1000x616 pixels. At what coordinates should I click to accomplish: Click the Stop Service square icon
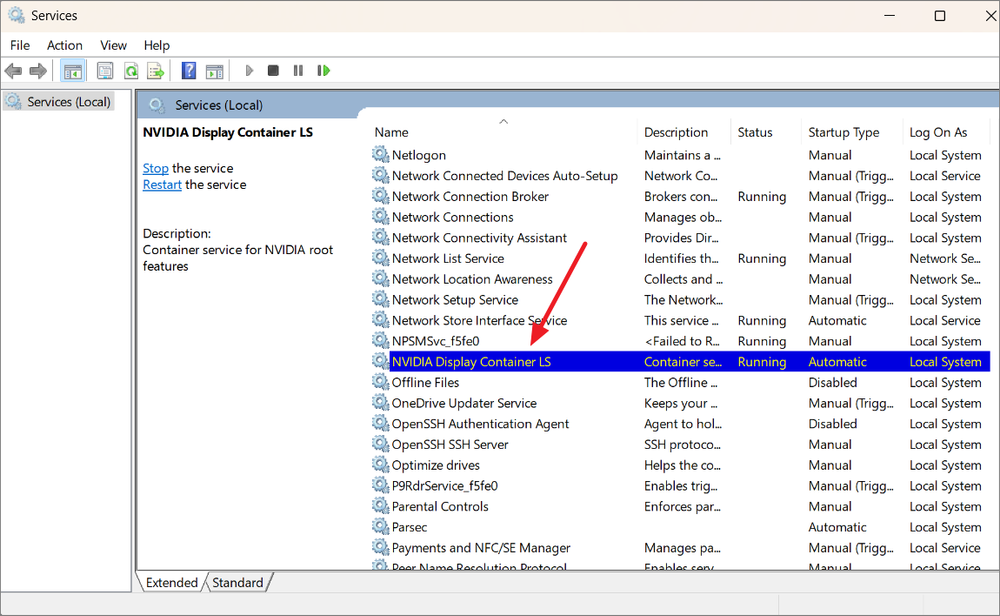[273, 71]
